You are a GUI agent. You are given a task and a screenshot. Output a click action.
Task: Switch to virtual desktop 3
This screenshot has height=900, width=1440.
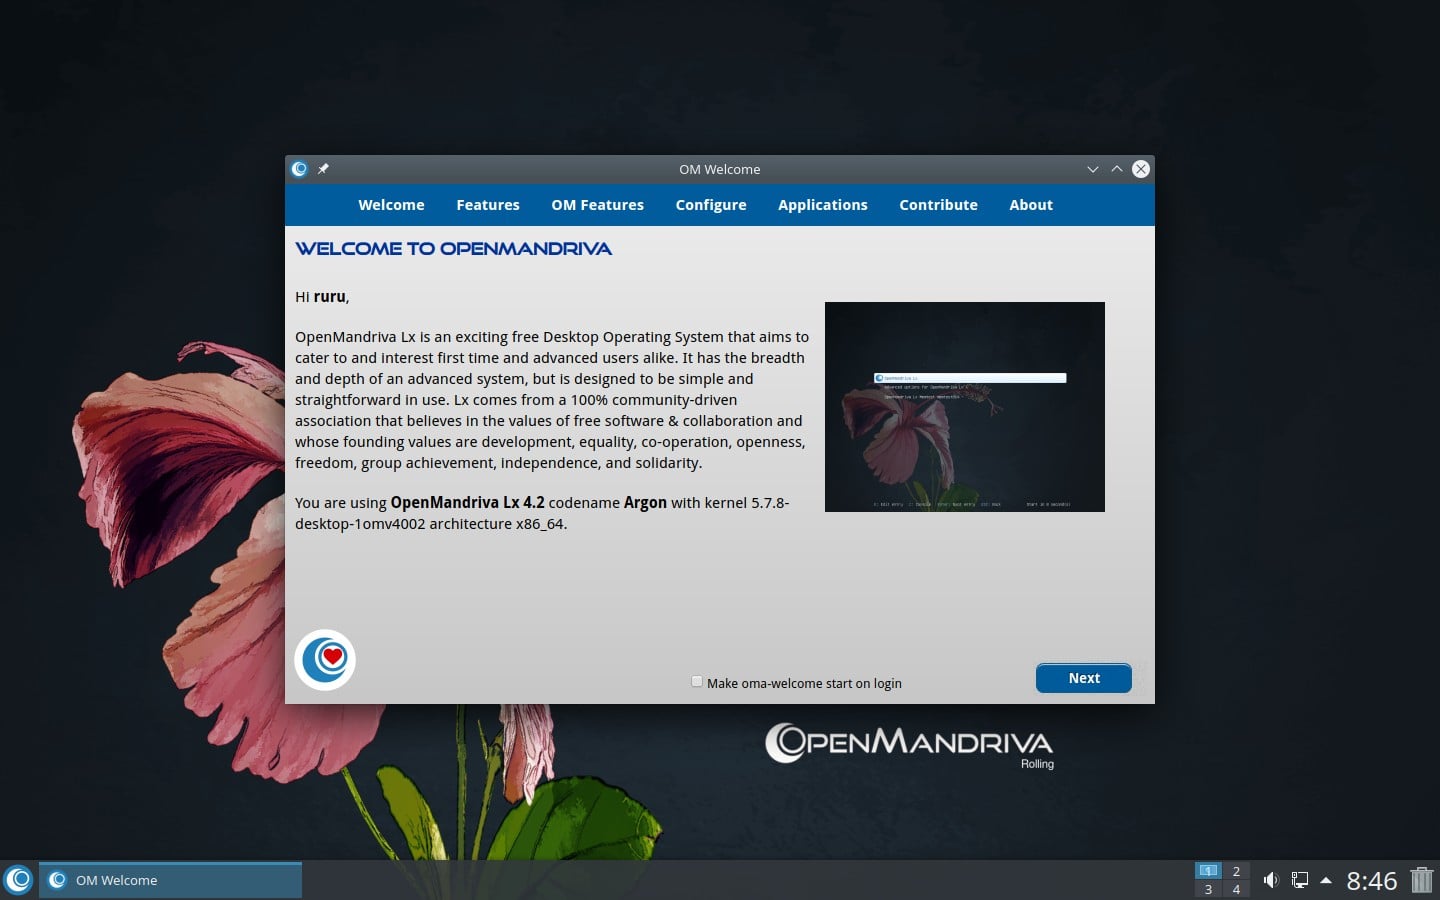point(1208,889)
